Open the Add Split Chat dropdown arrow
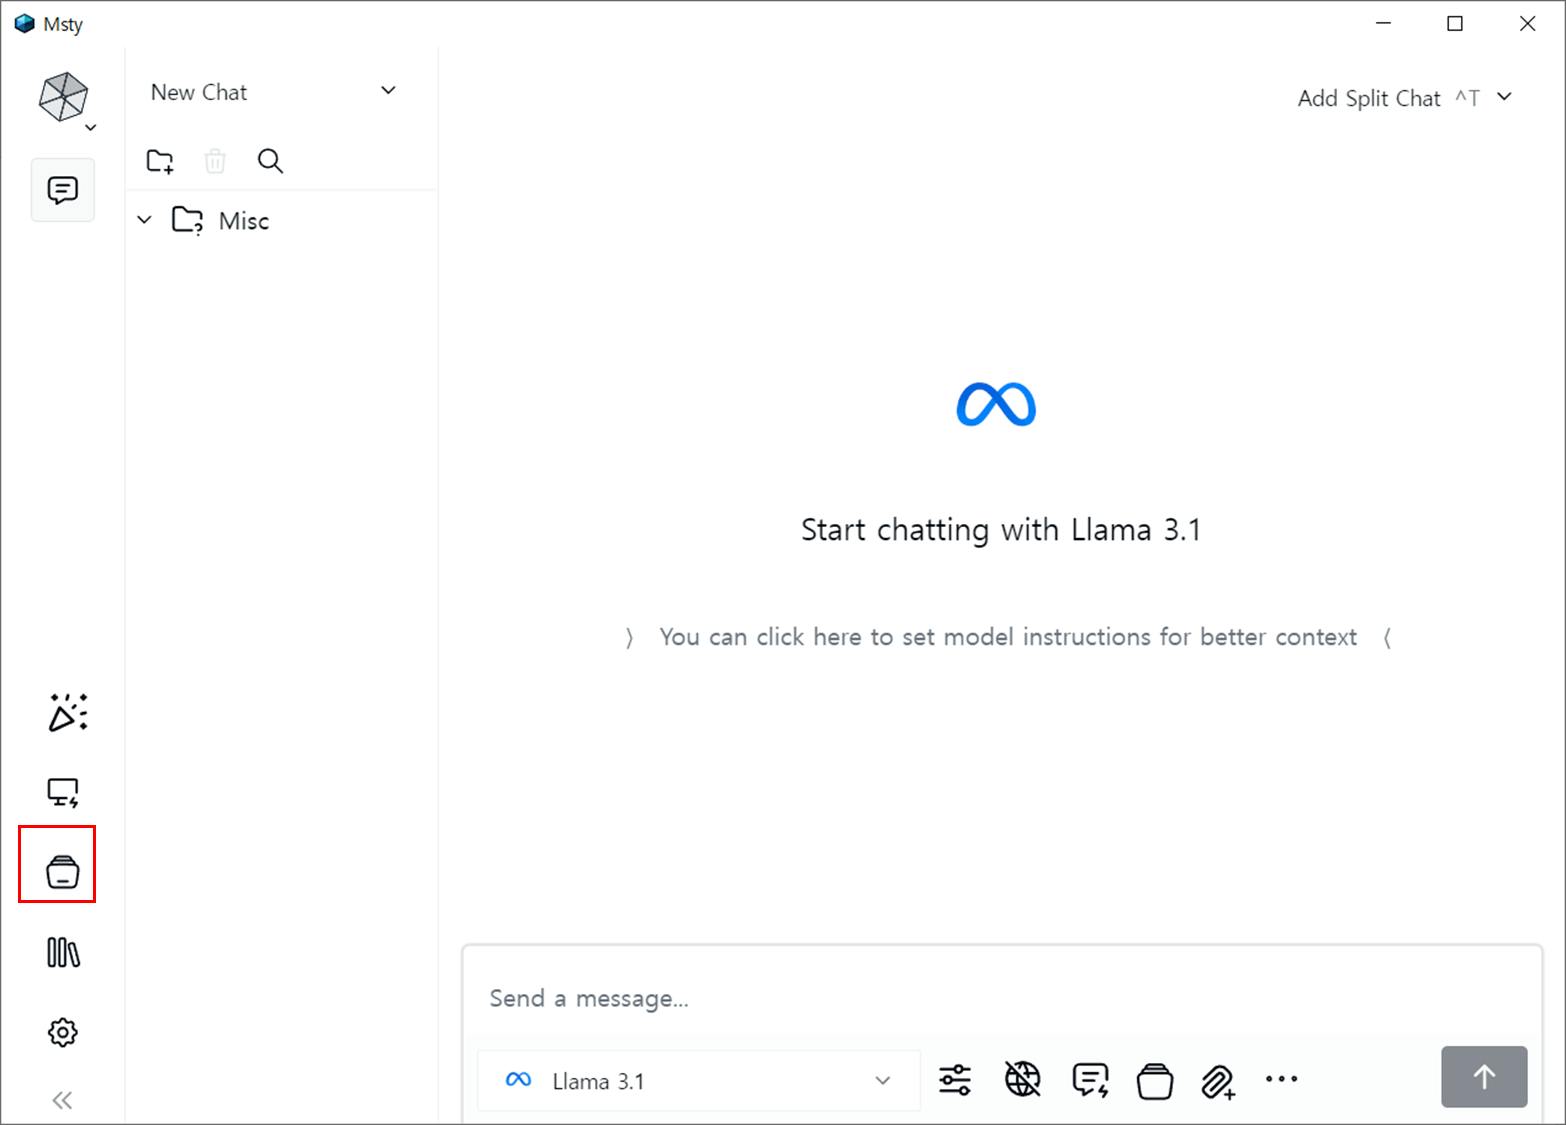The height and width of the screenshot is (1125, 1566). [x=1504, y=97]
